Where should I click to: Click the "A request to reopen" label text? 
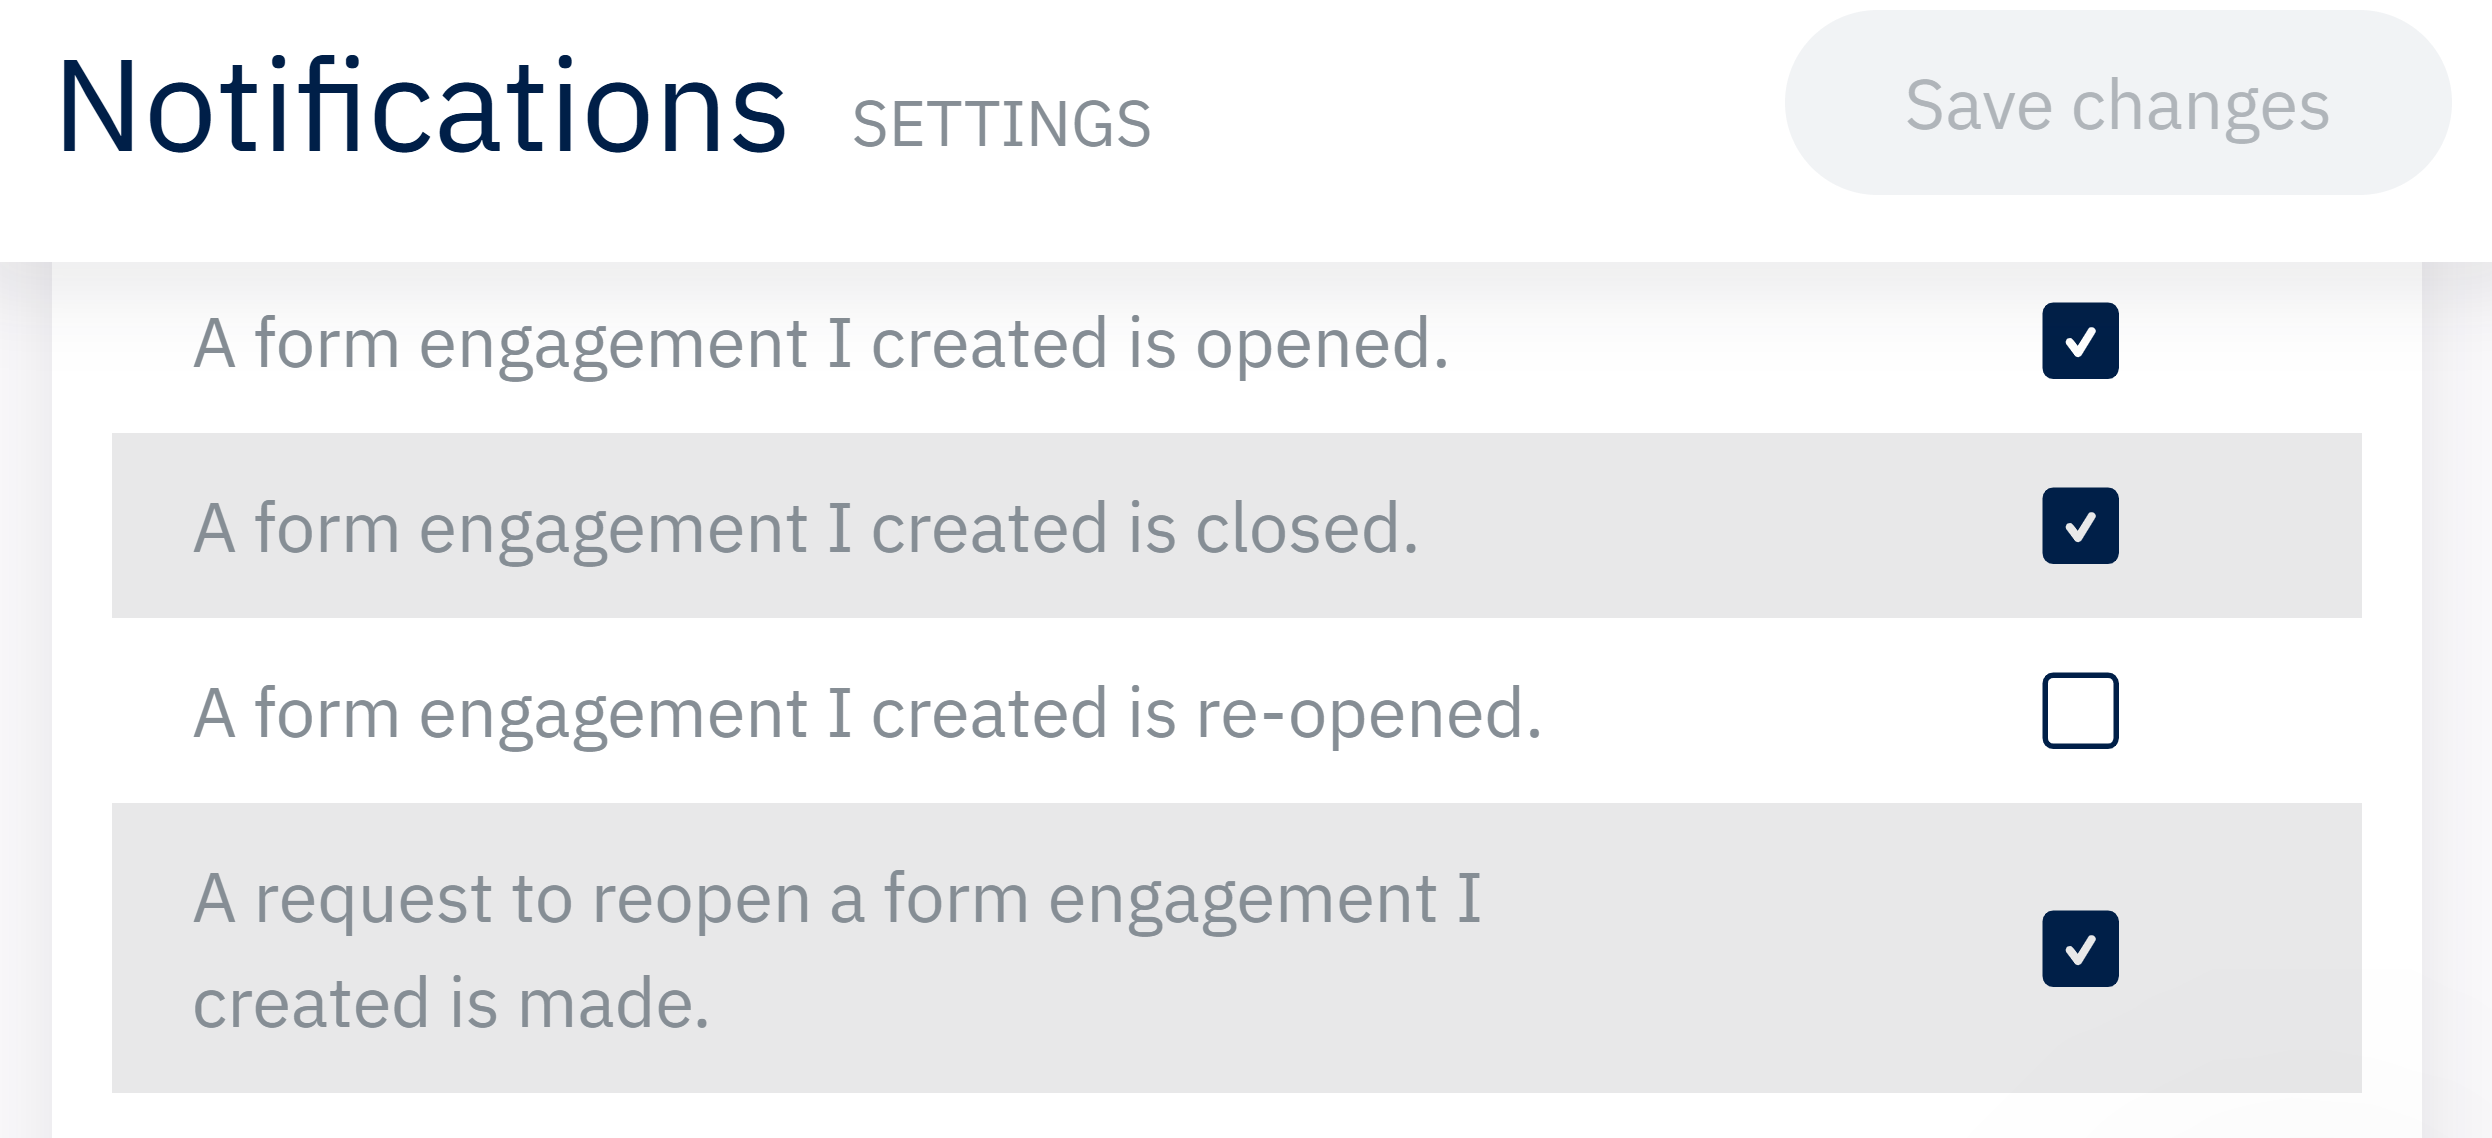pos(836,898)
